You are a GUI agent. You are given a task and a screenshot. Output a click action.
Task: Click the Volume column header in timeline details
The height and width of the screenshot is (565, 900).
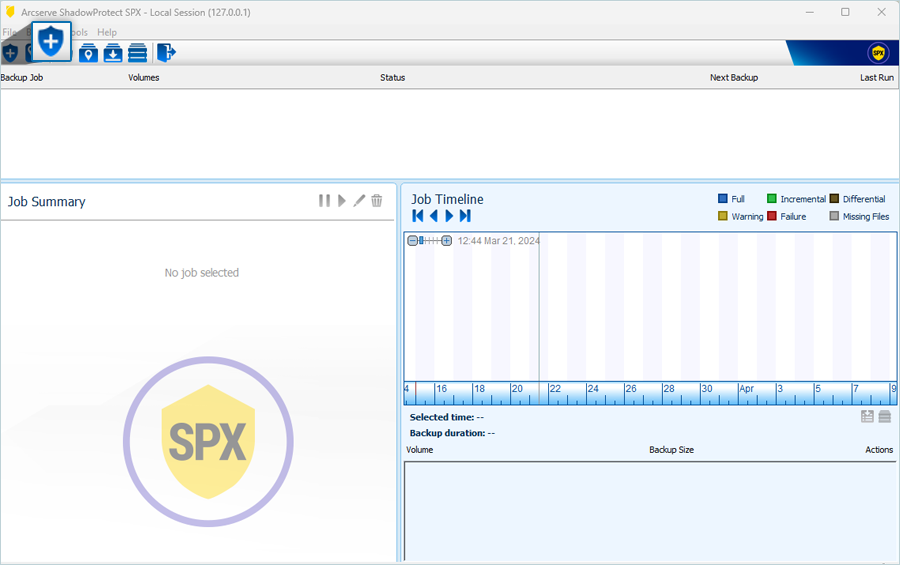click(420, 450)
